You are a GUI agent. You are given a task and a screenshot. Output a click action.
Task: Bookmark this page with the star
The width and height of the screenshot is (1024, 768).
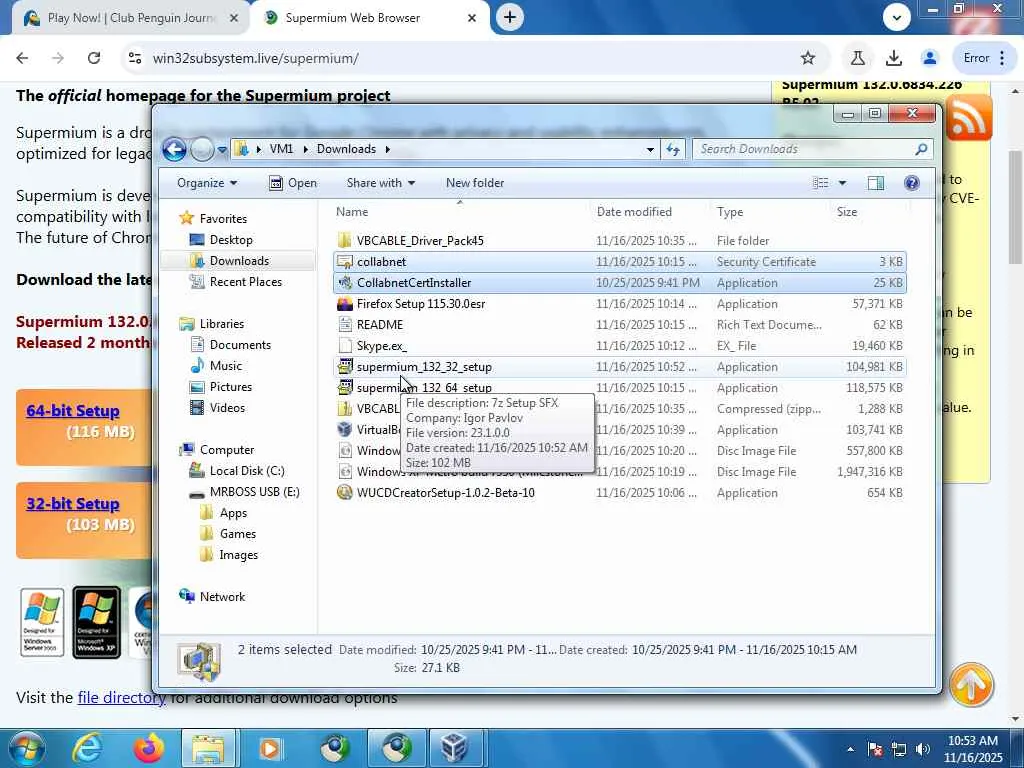(x=808, y=58)
